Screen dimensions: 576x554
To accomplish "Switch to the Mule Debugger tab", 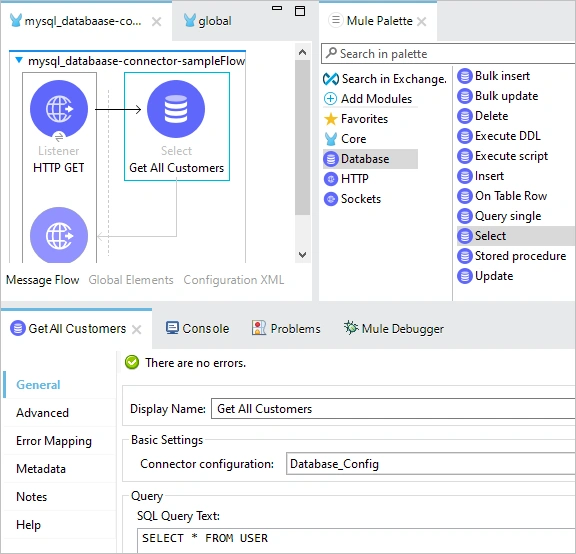I will 393,328.
